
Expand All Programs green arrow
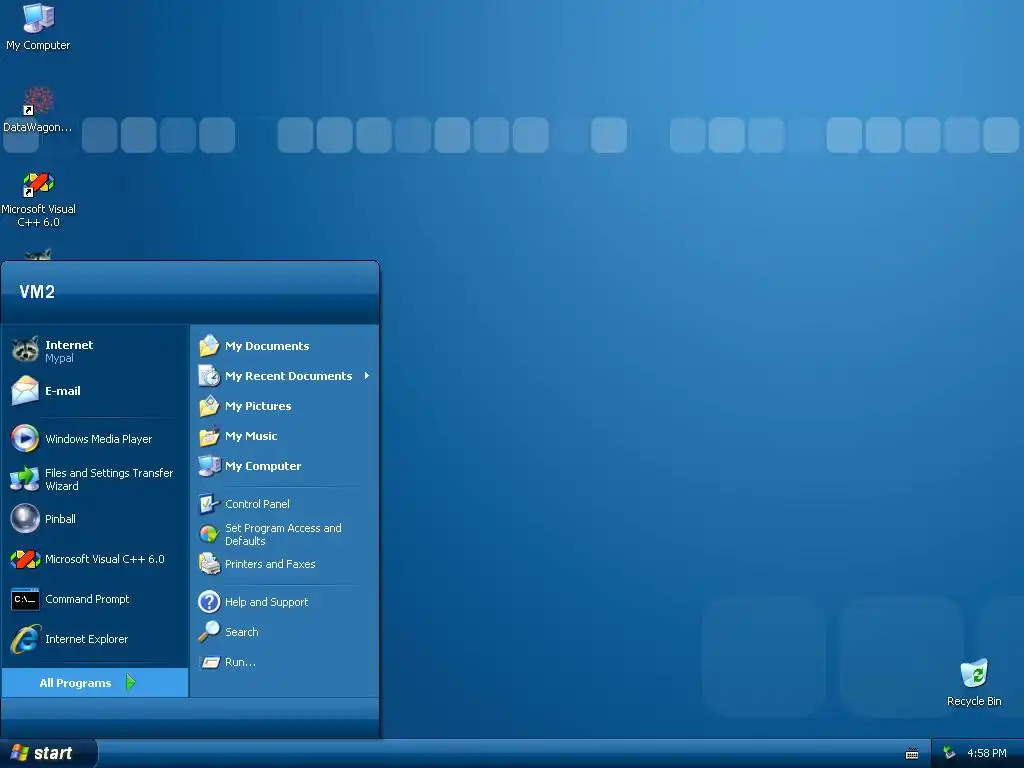pos(131,682)
